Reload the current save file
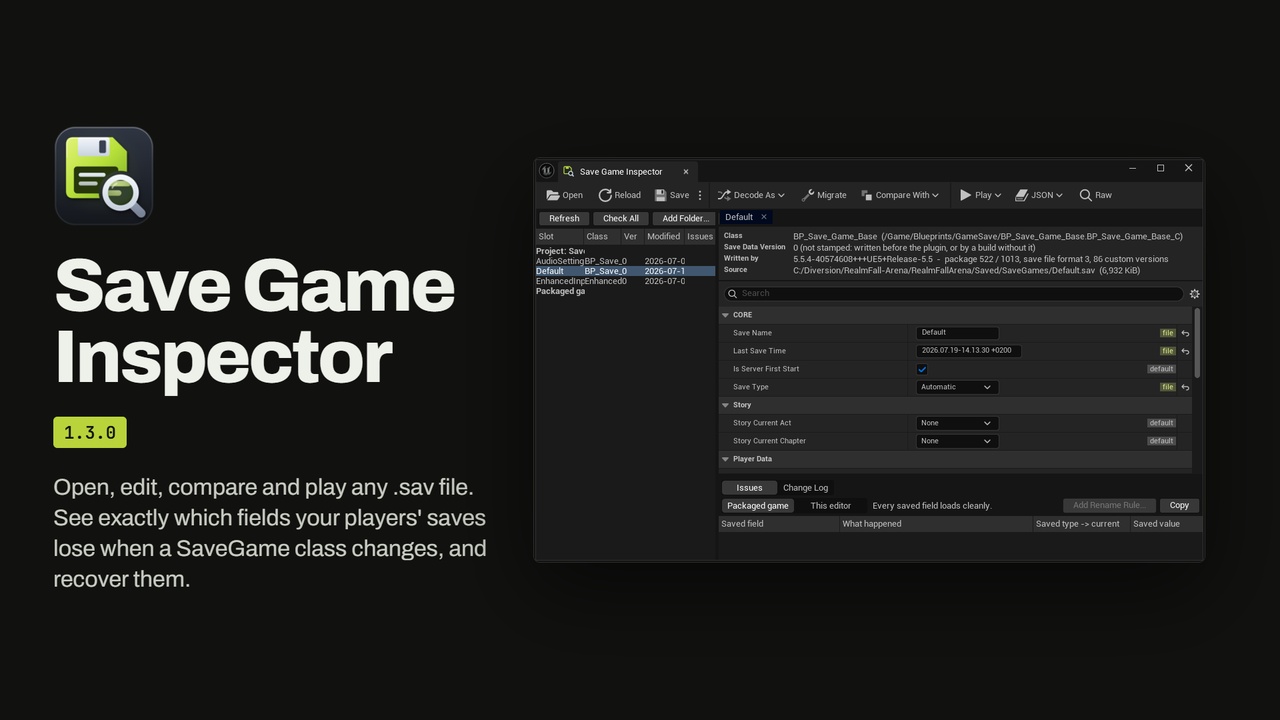The height and width of the screenshot is (720, 1280). pos(620,195)
